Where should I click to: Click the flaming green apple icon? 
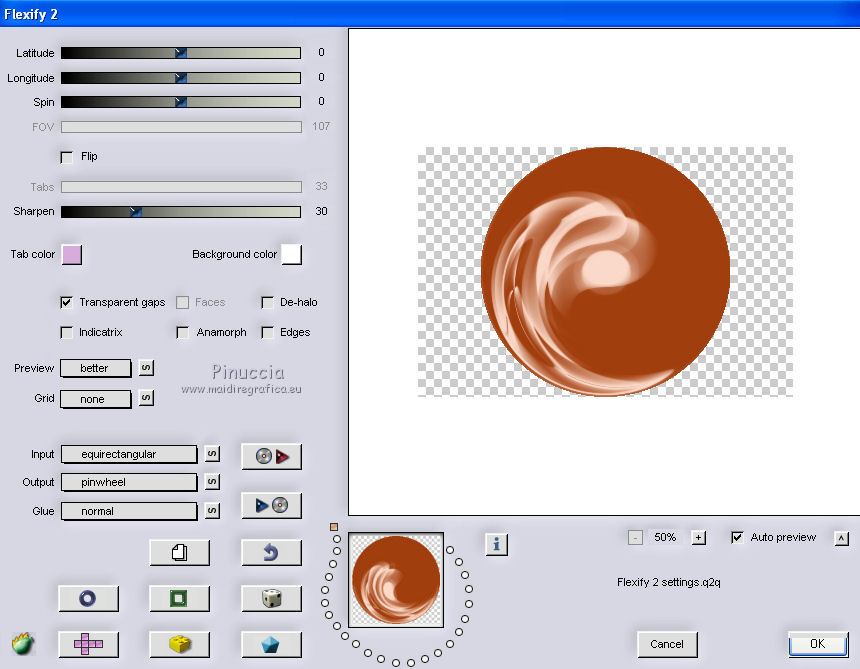23,643
